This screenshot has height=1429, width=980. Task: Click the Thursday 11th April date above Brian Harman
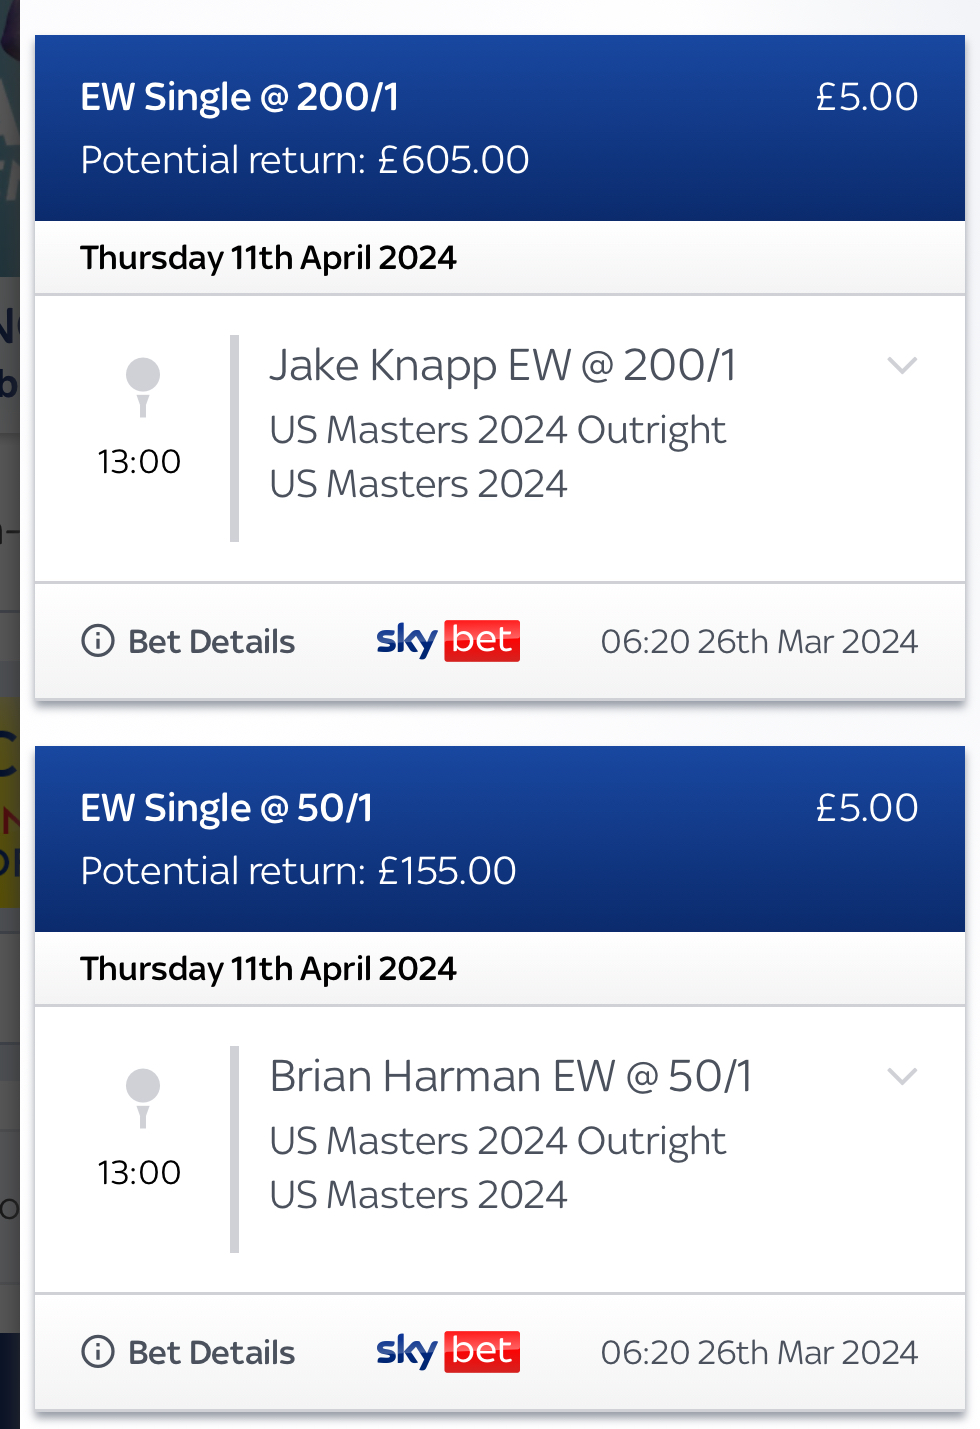point(268,969)
